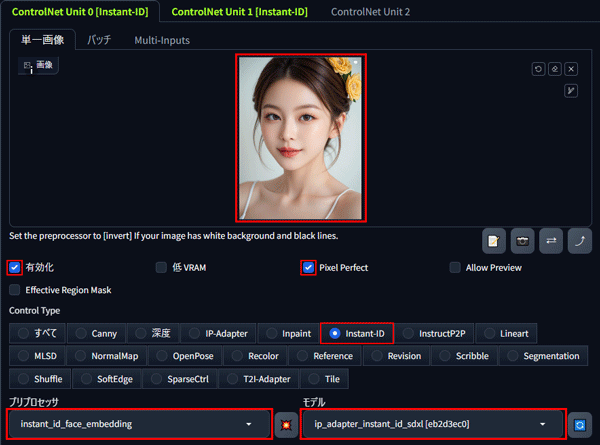Uncheck the 有効化 enable checkbox

(x=15, y=267)
